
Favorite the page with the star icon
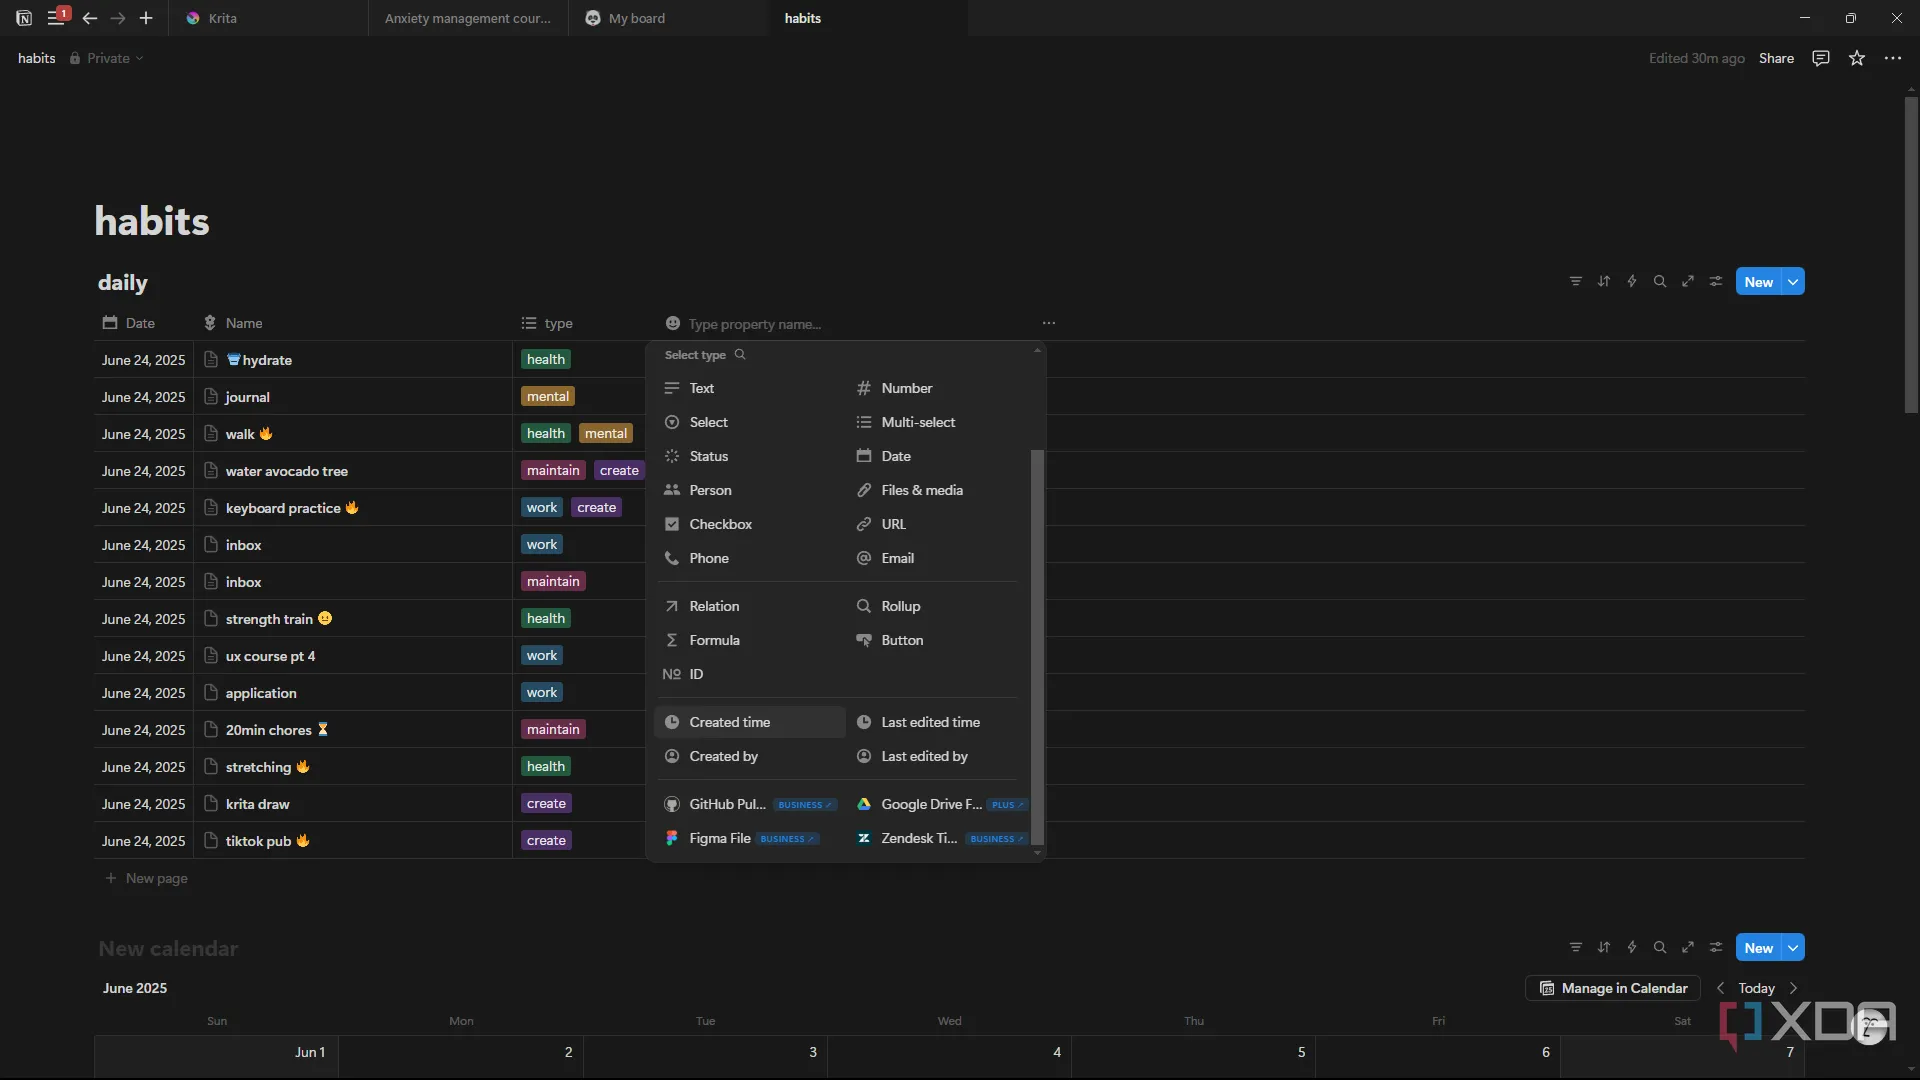(1856, 59)
